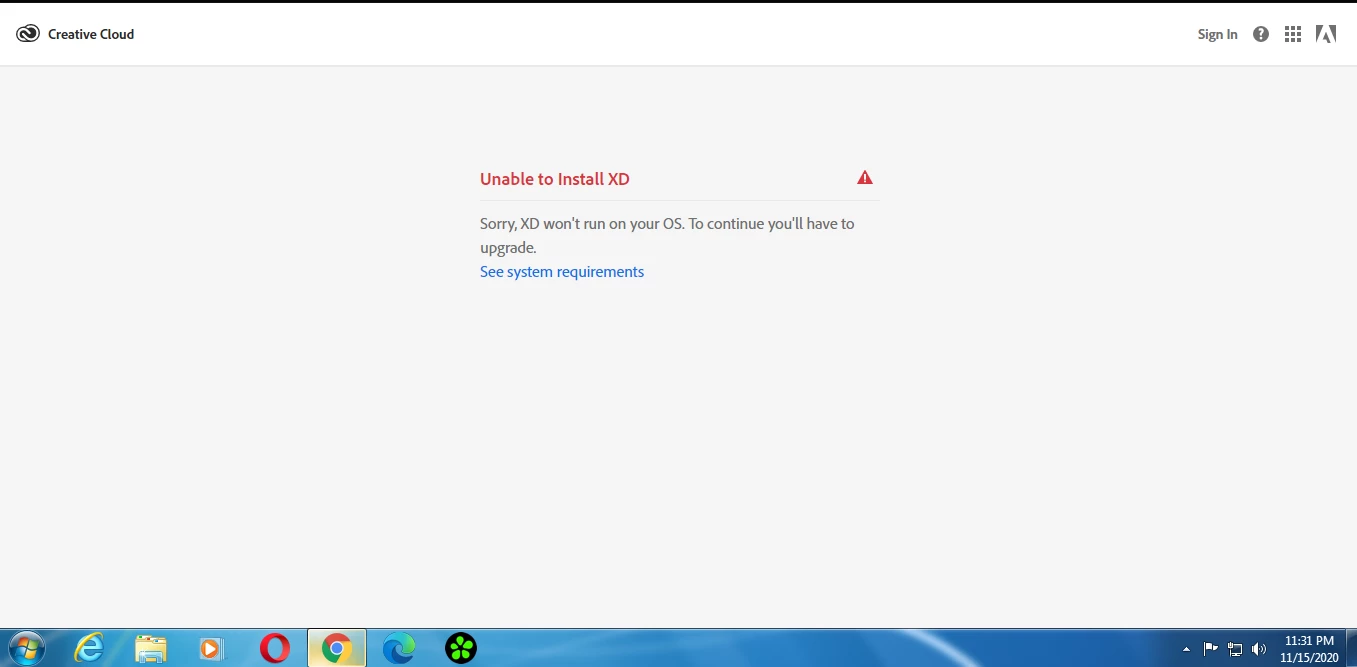Open the See system requirements link

pos(562,272)
